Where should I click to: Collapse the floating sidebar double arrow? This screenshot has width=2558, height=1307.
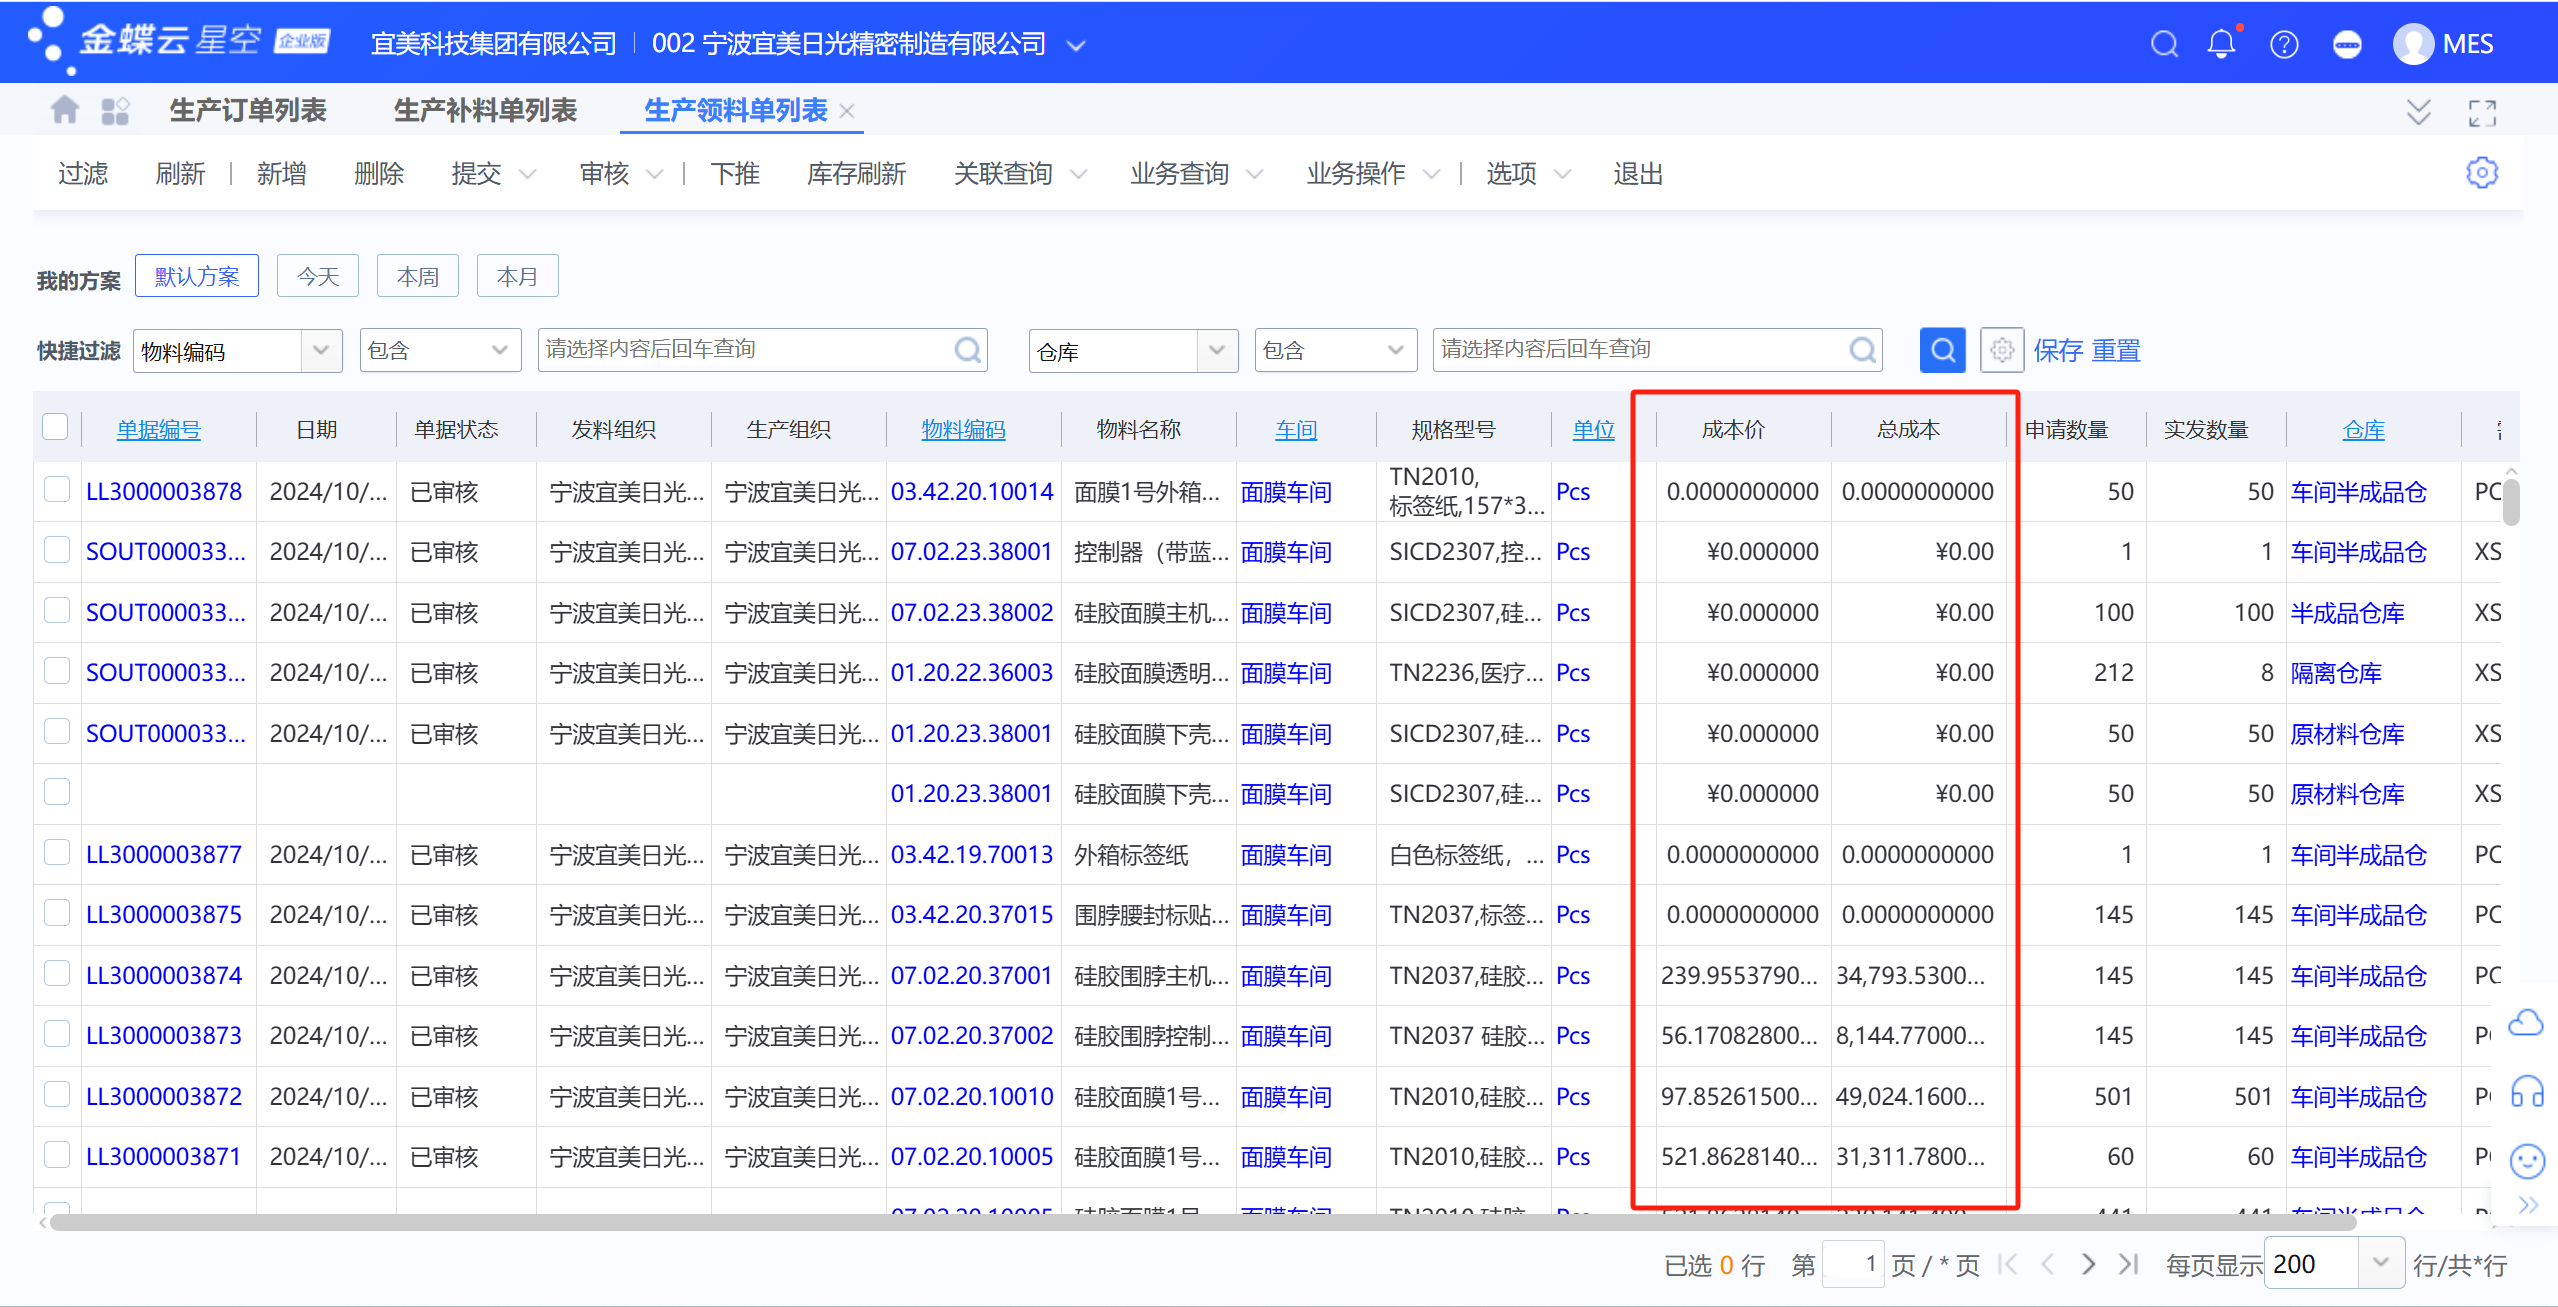click(2528, 1204)
